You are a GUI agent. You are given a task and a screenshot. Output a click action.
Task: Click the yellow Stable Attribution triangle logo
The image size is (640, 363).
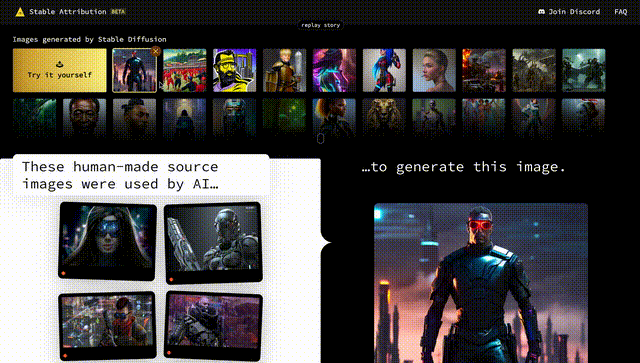20,12
